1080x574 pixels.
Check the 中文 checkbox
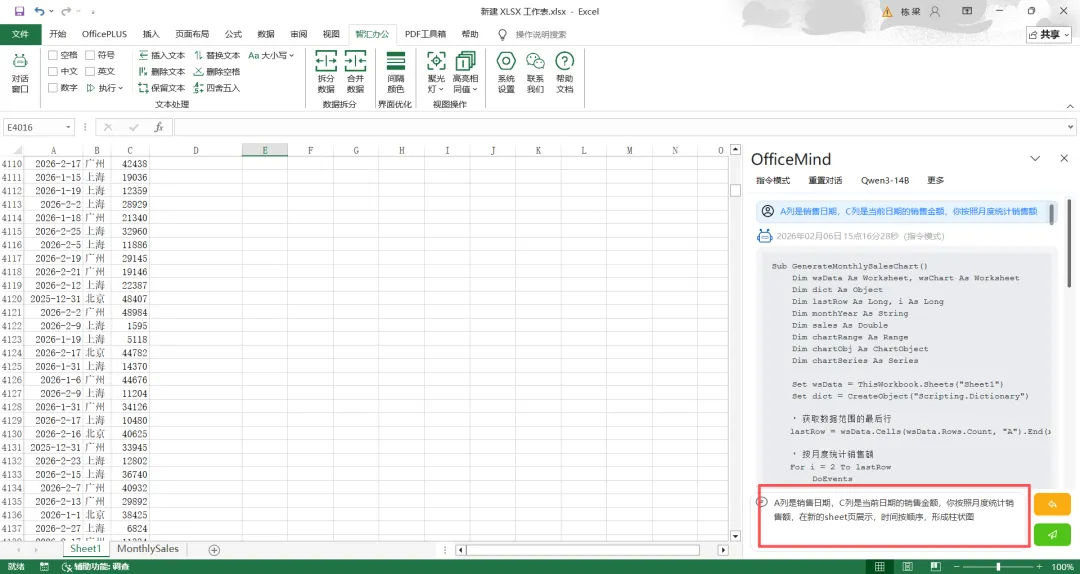click(x=53, y=72)
